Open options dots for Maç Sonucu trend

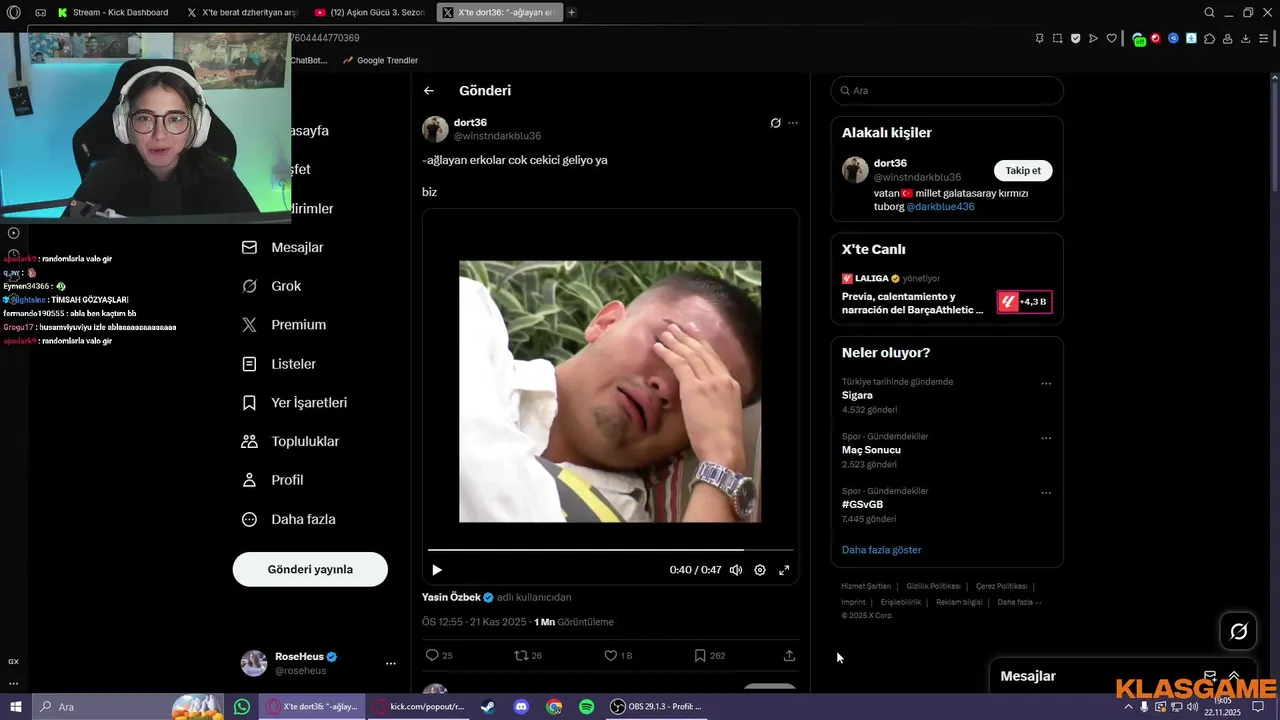click(x=1046, y=438)
